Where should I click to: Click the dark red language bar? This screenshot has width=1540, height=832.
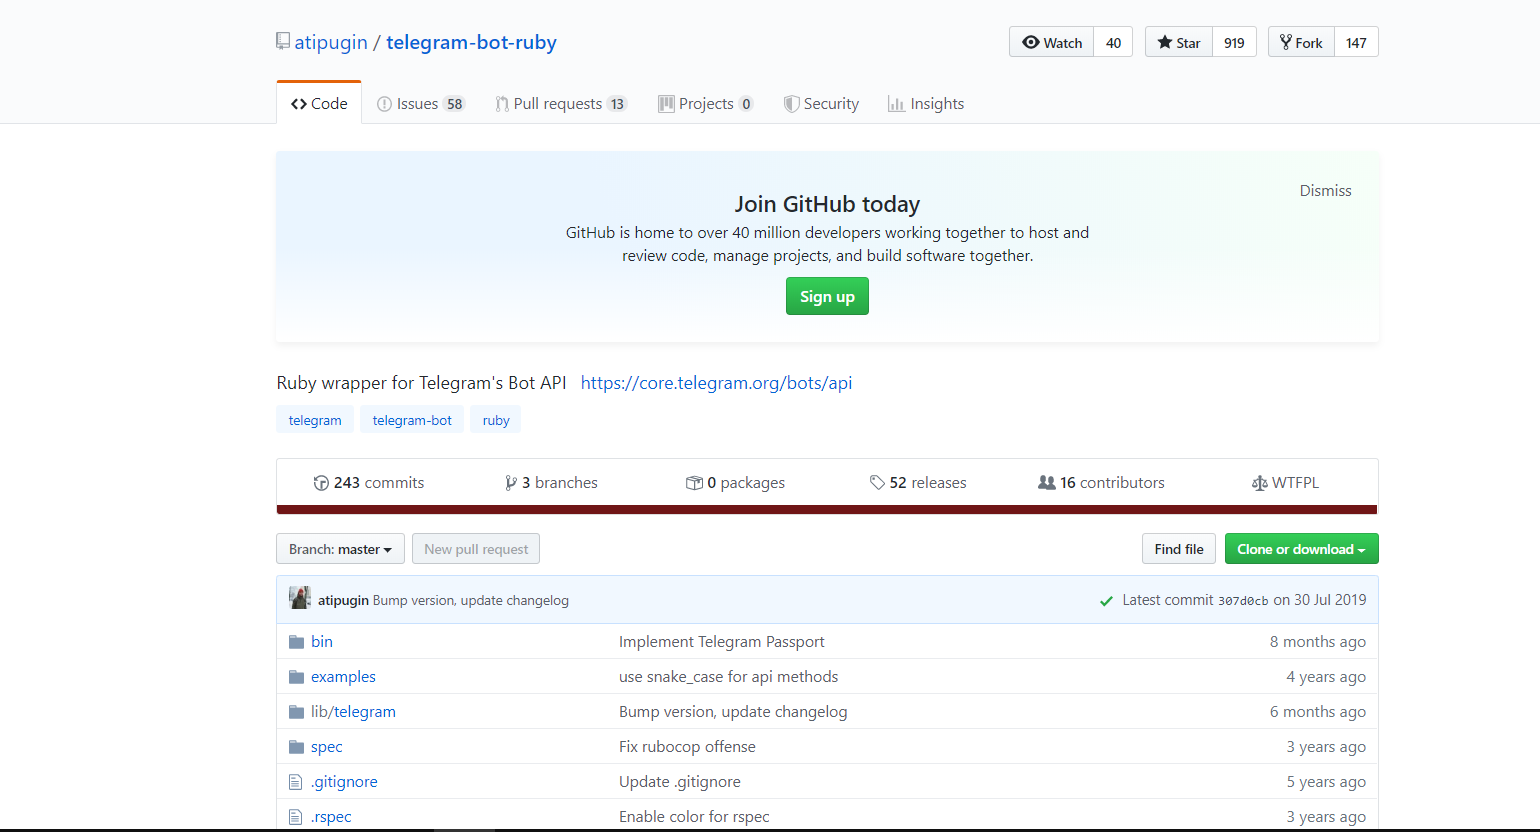827,510
